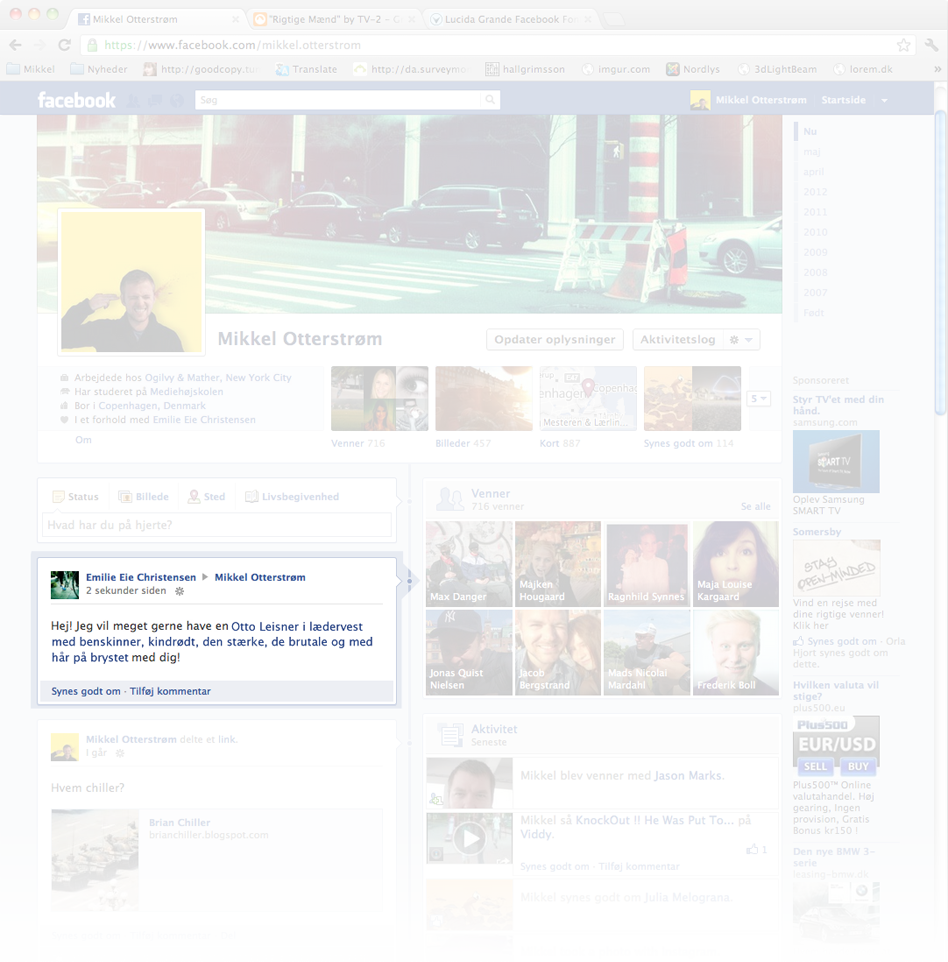Open friend requests icon in header
Viewport: 948px width, 962px height.
(133, 101)
